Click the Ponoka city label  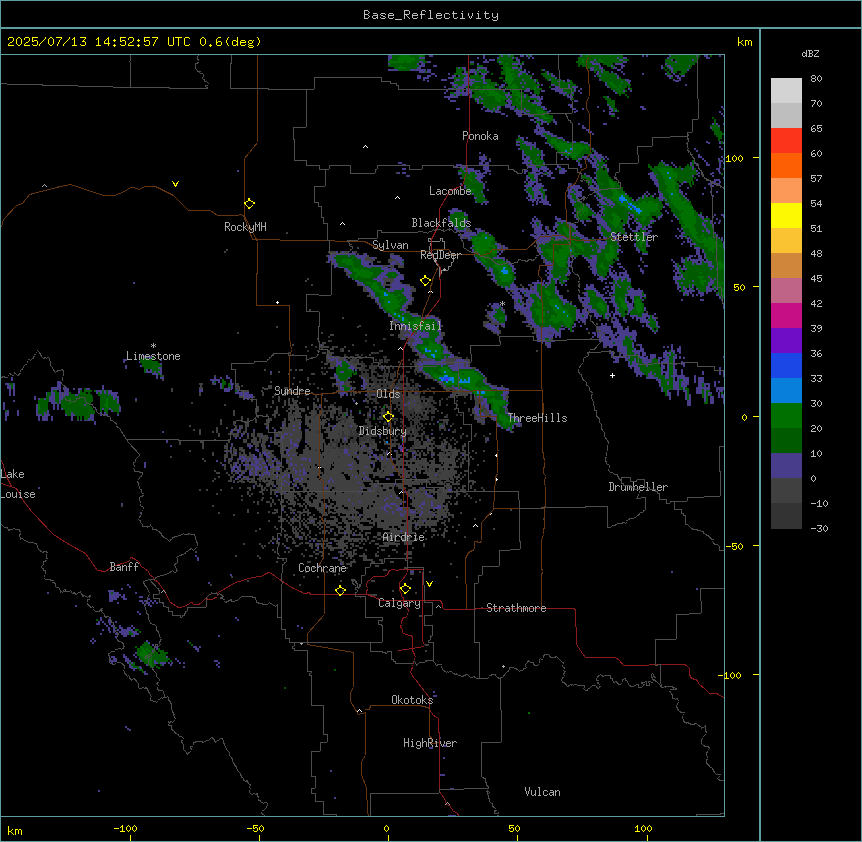click(480, 136)
